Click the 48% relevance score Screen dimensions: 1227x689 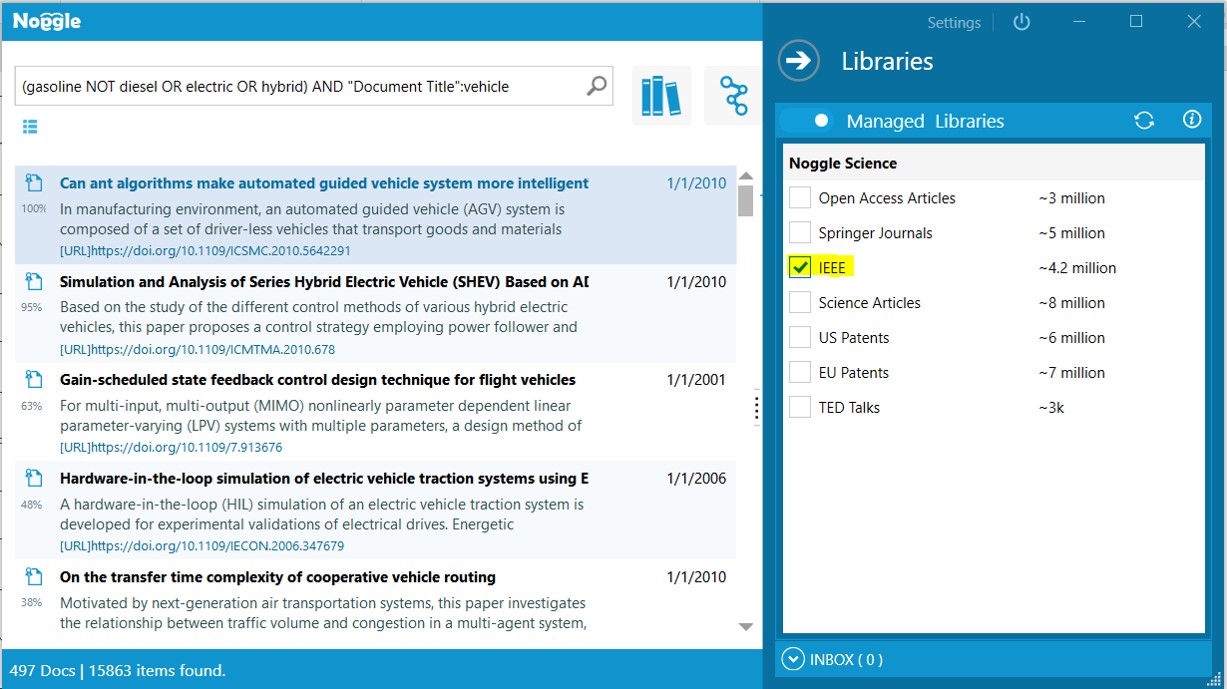[x=32, y=504]
